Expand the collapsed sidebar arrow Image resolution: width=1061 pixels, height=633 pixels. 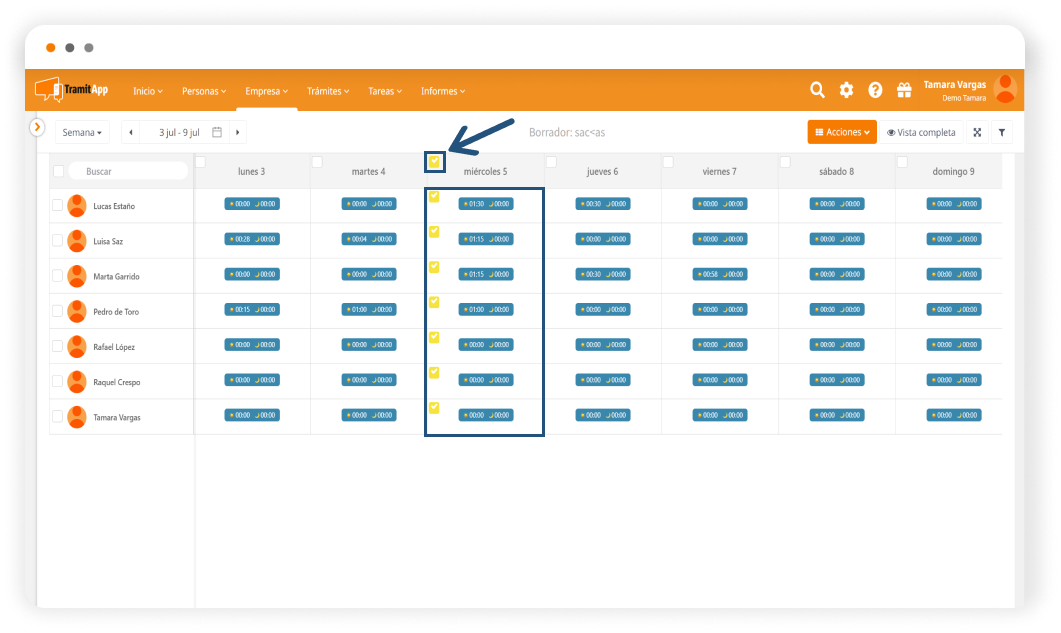[37, 127]
